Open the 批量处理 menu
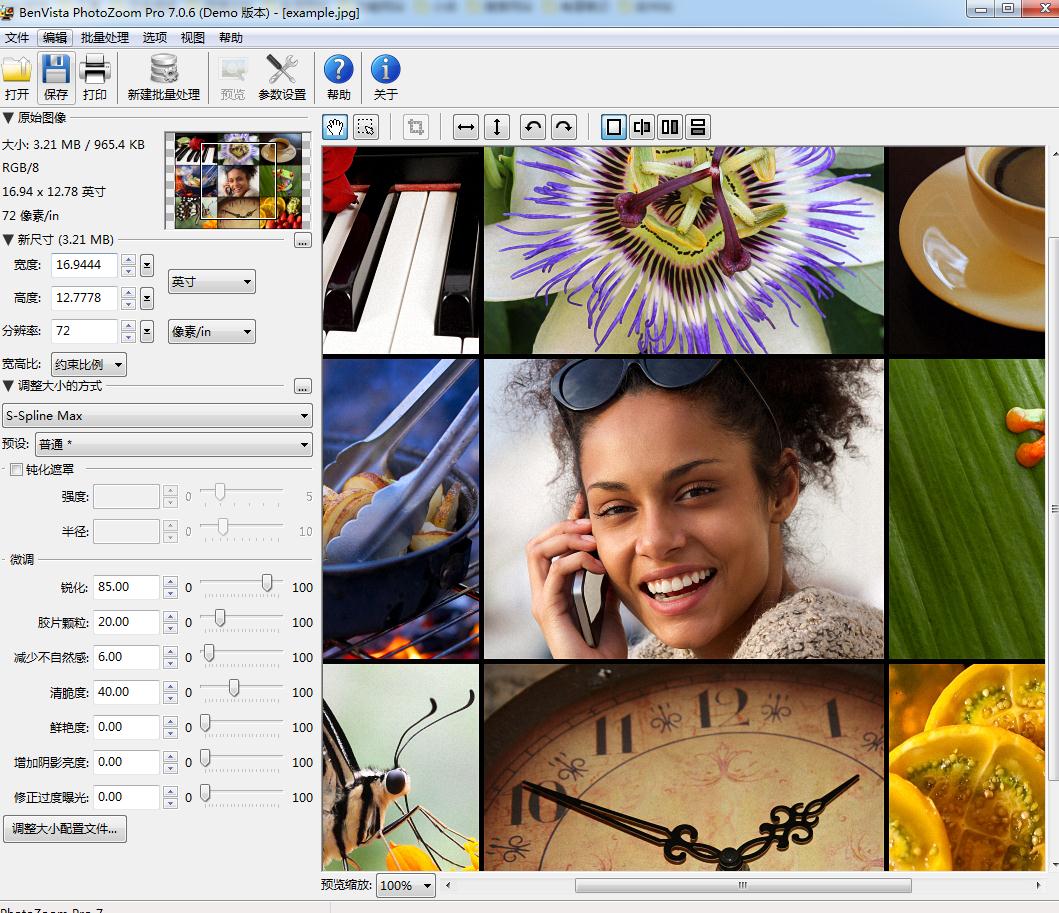This screenshot has width=1059, height=913. pos(105,38)
